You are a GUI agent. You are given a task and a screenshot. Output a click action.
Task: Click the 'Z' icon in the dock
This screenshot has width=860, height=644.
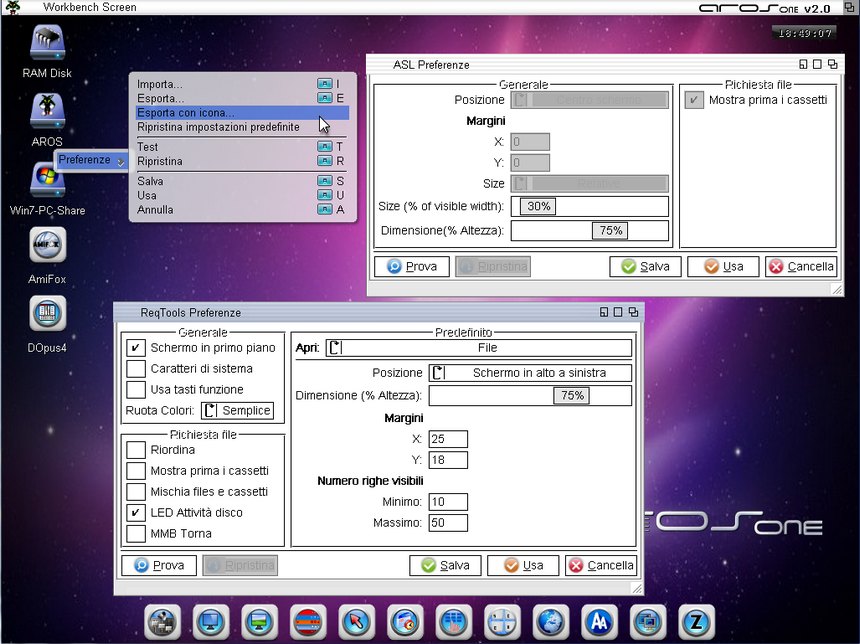pos(696,622)
